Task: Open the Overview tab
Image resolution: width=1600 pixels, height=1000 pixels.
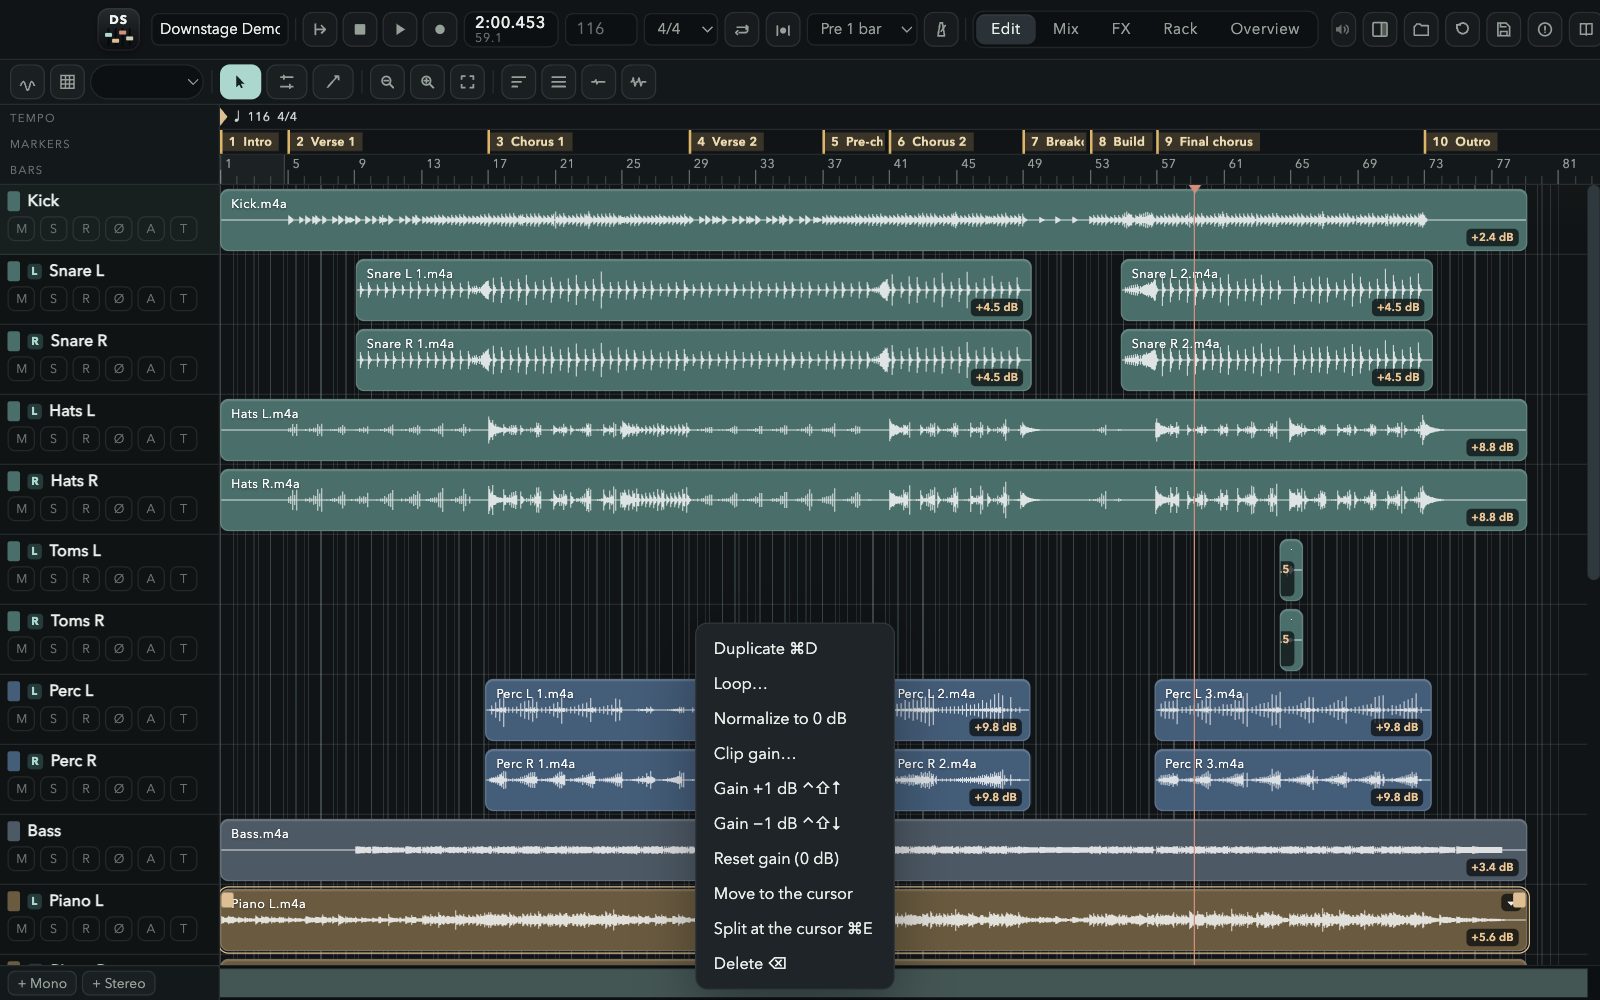Action: (x=1264, y=29)
